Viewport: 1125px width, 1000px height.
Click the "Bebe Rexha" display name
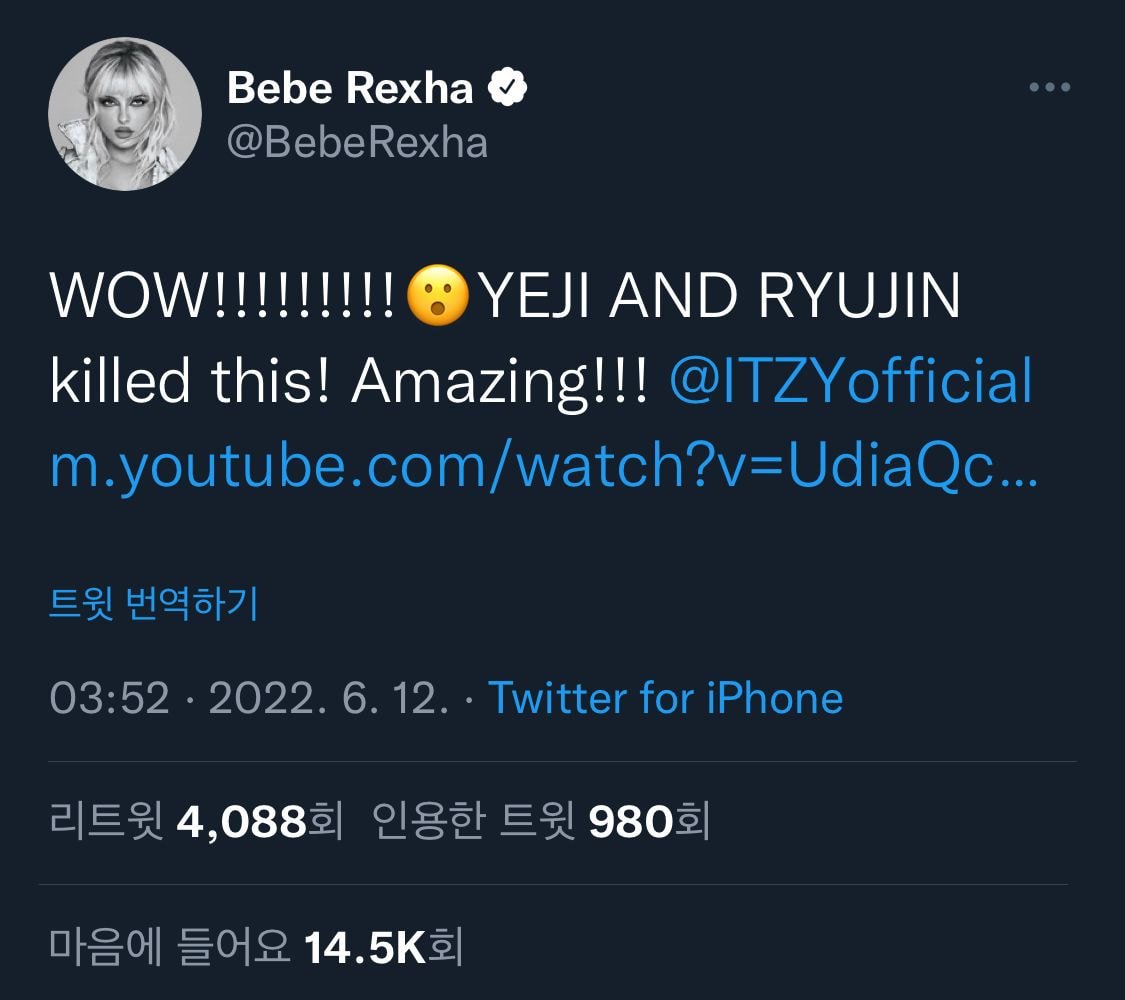pos(350,88)
